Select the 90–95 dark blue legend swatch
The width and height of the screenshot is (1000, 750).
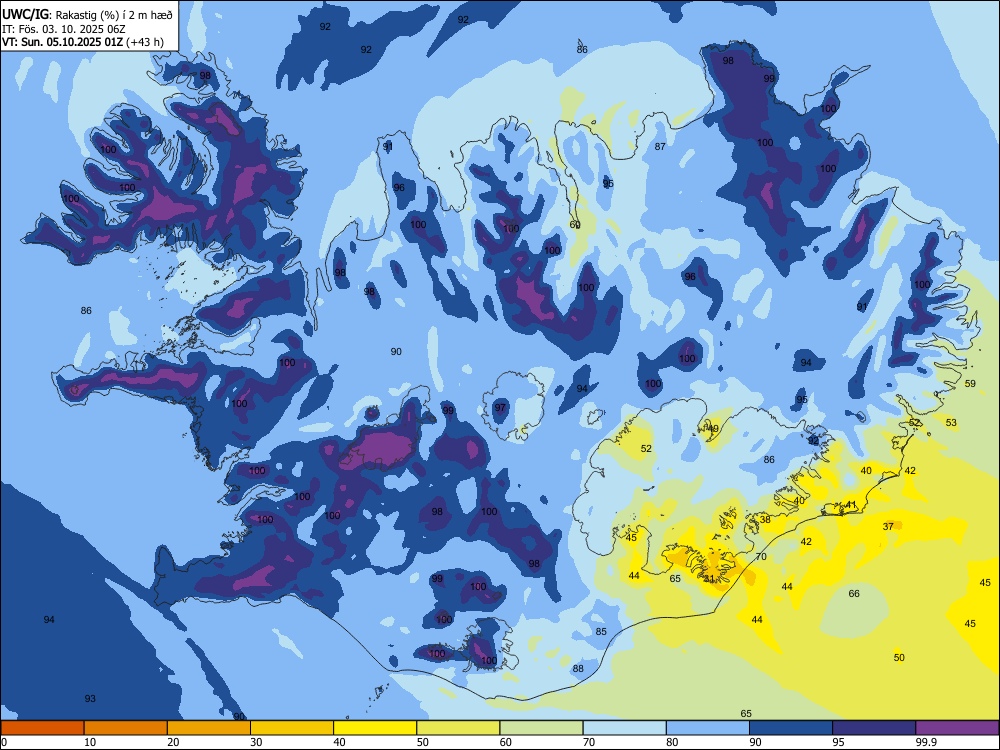point(791,728)
